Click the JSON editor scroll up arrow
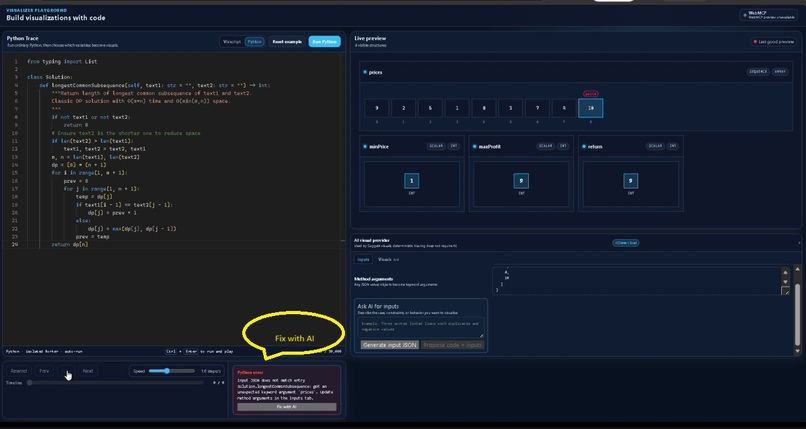806x429 pixels. point(785,272)
